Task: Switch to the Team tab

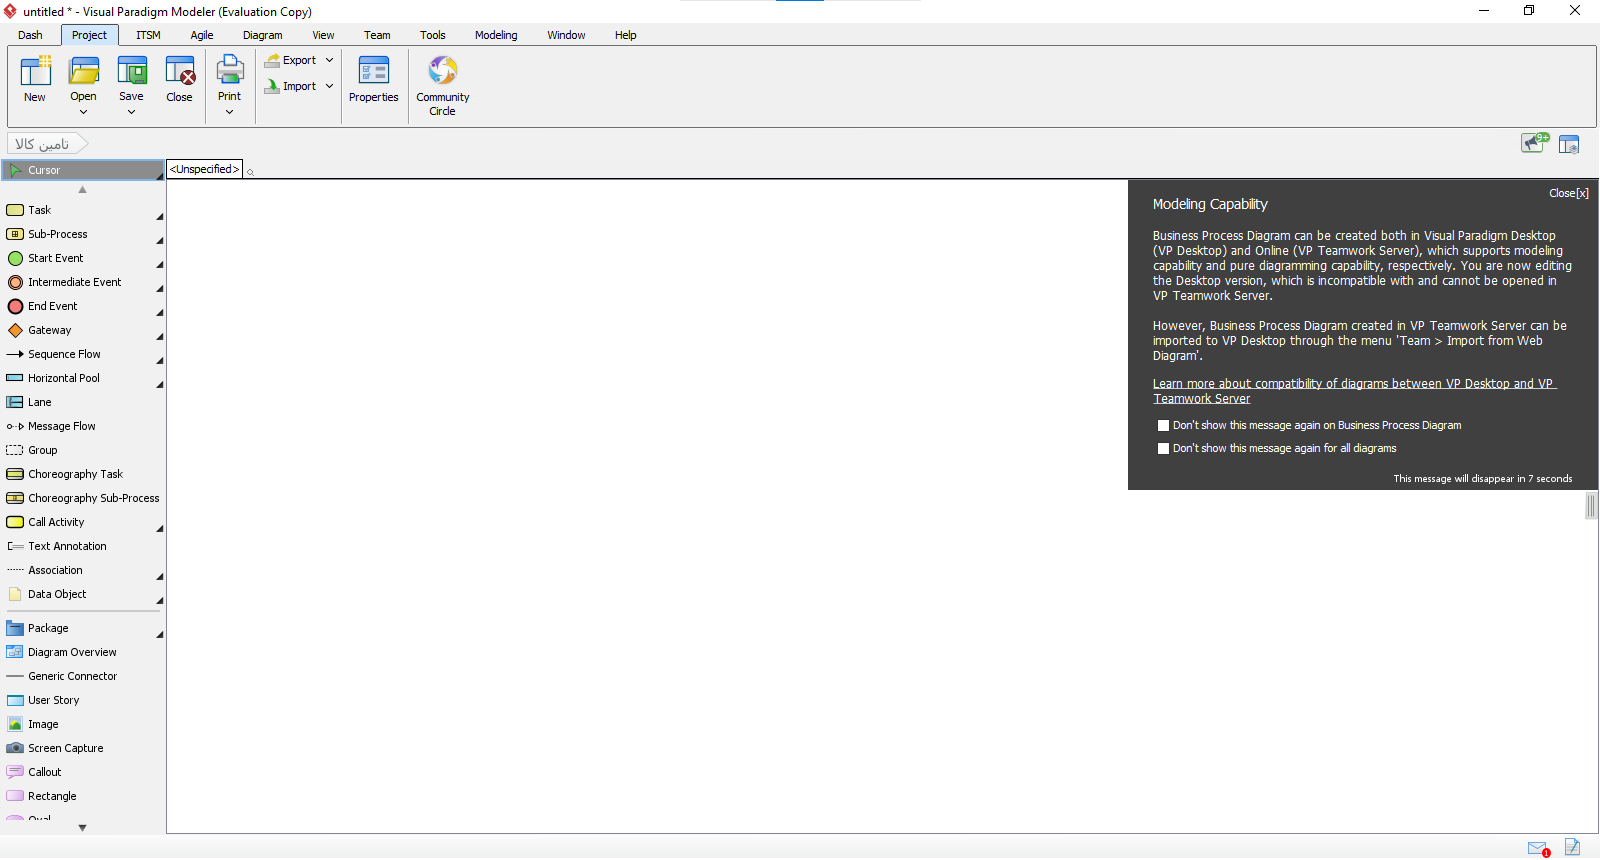Action: coord(377,35)
